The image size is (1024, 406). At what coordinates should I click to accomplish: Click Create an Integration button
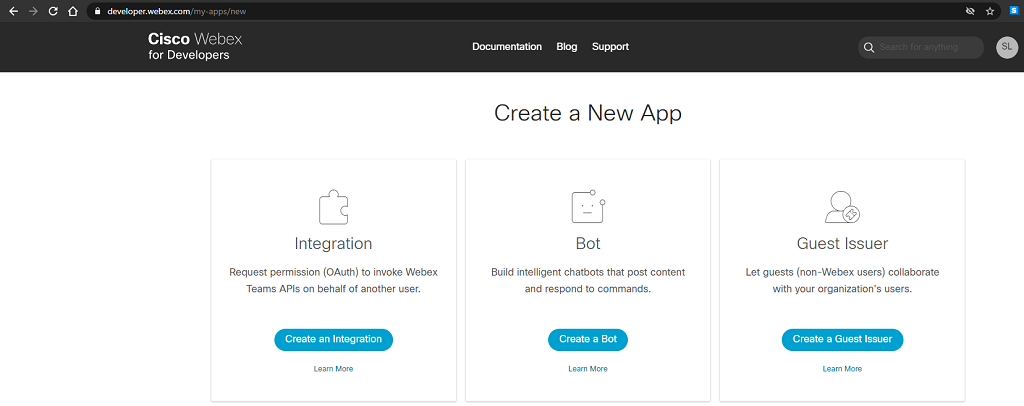tap(333, 339)
